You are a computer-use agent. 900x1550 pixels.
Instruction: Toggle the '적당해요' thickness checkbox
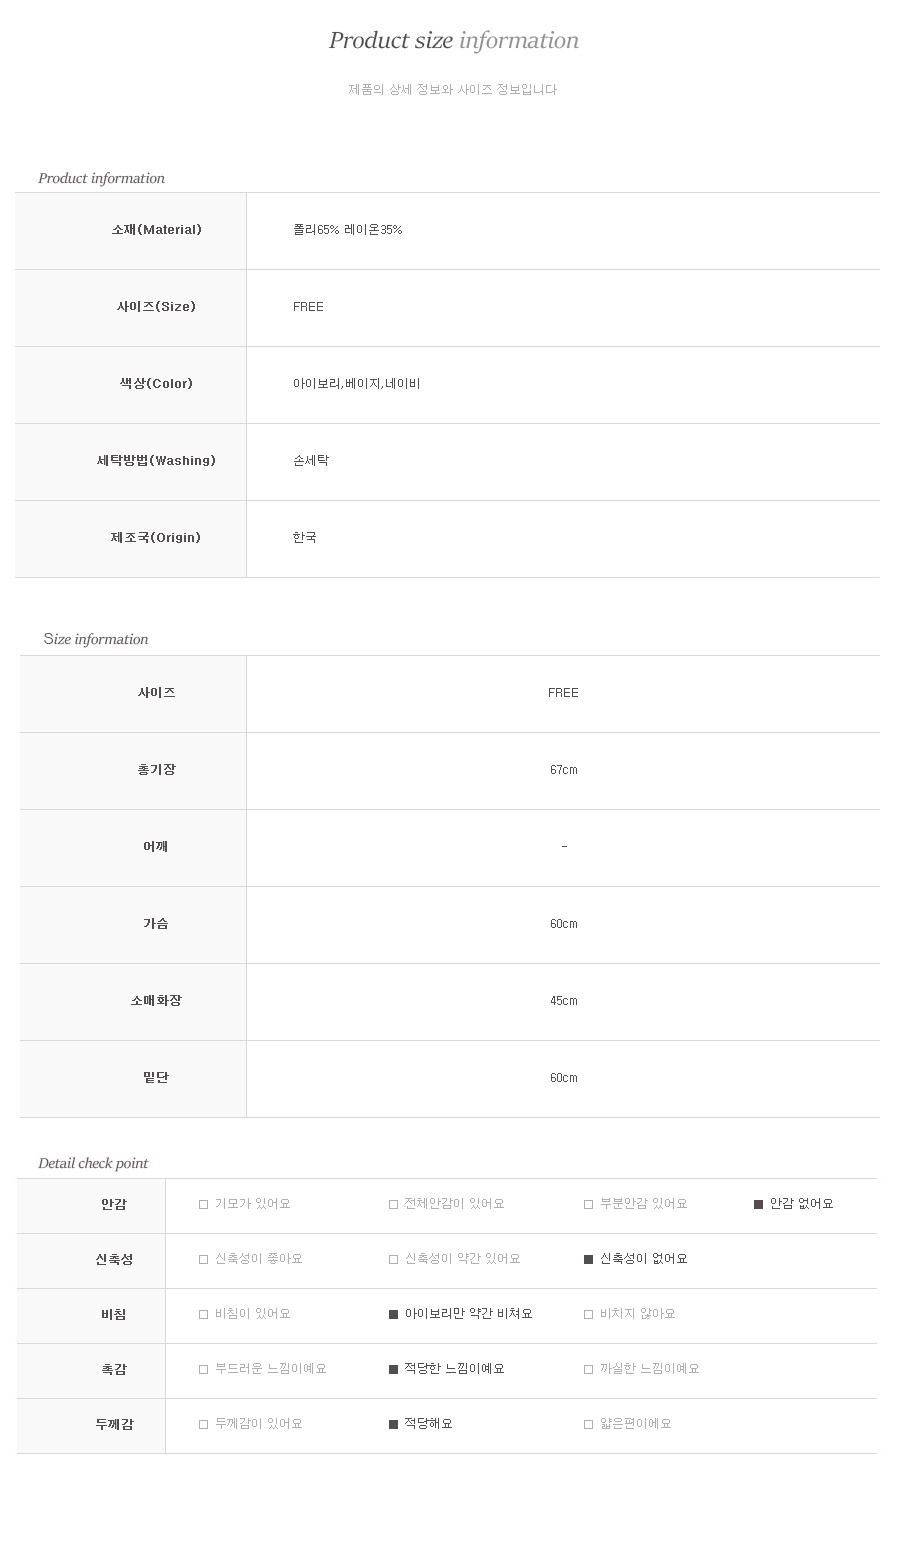pos(394,1424)
